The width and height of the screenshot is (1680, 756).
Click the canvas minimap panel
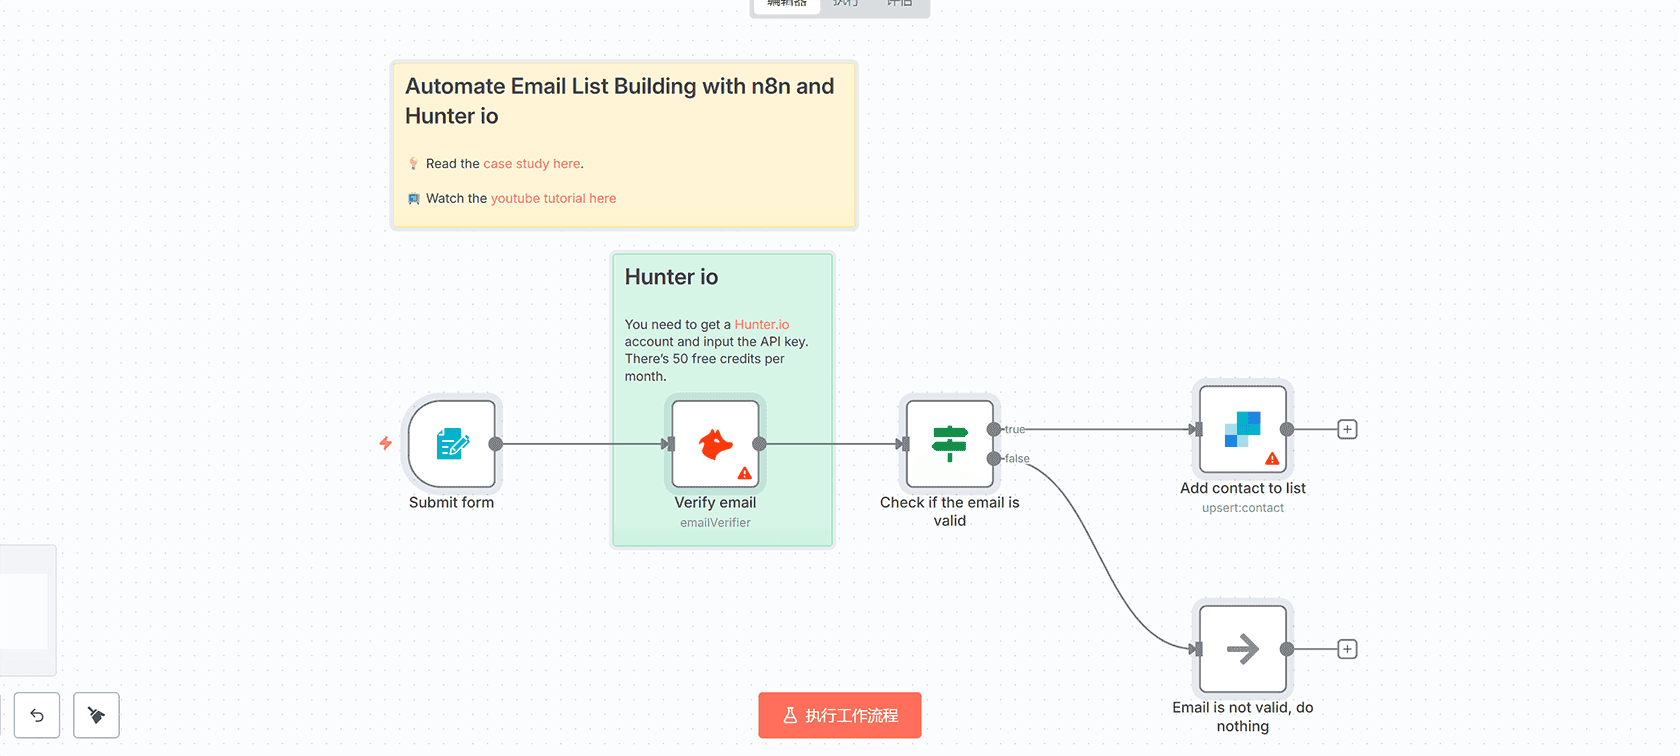click(25, 610)
